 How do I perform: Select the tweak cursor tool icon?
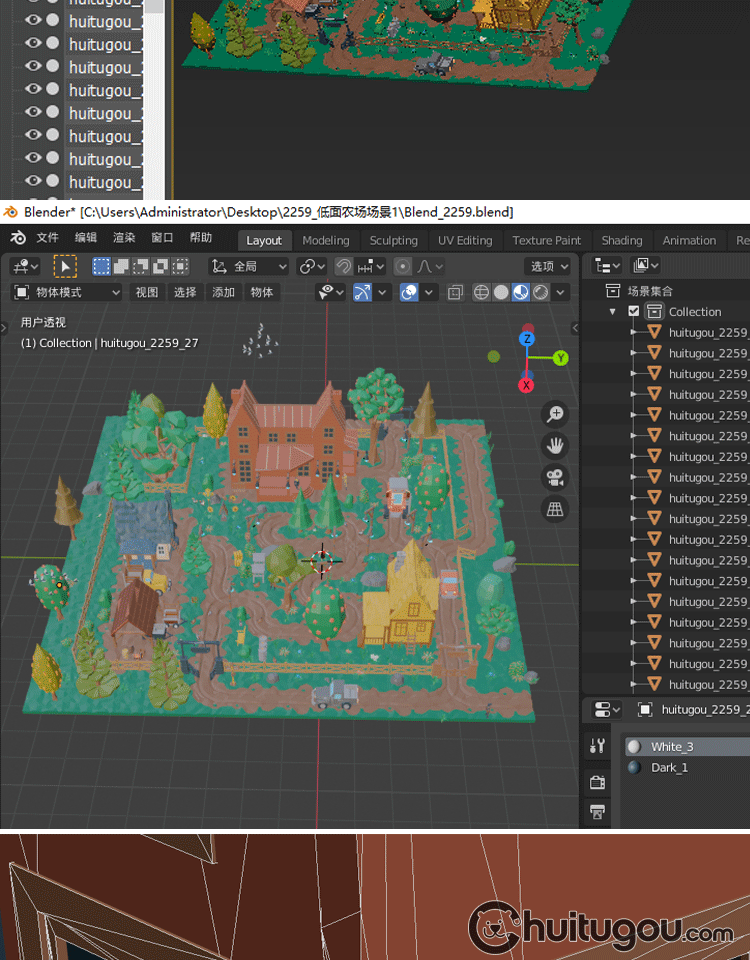(64, 266)
